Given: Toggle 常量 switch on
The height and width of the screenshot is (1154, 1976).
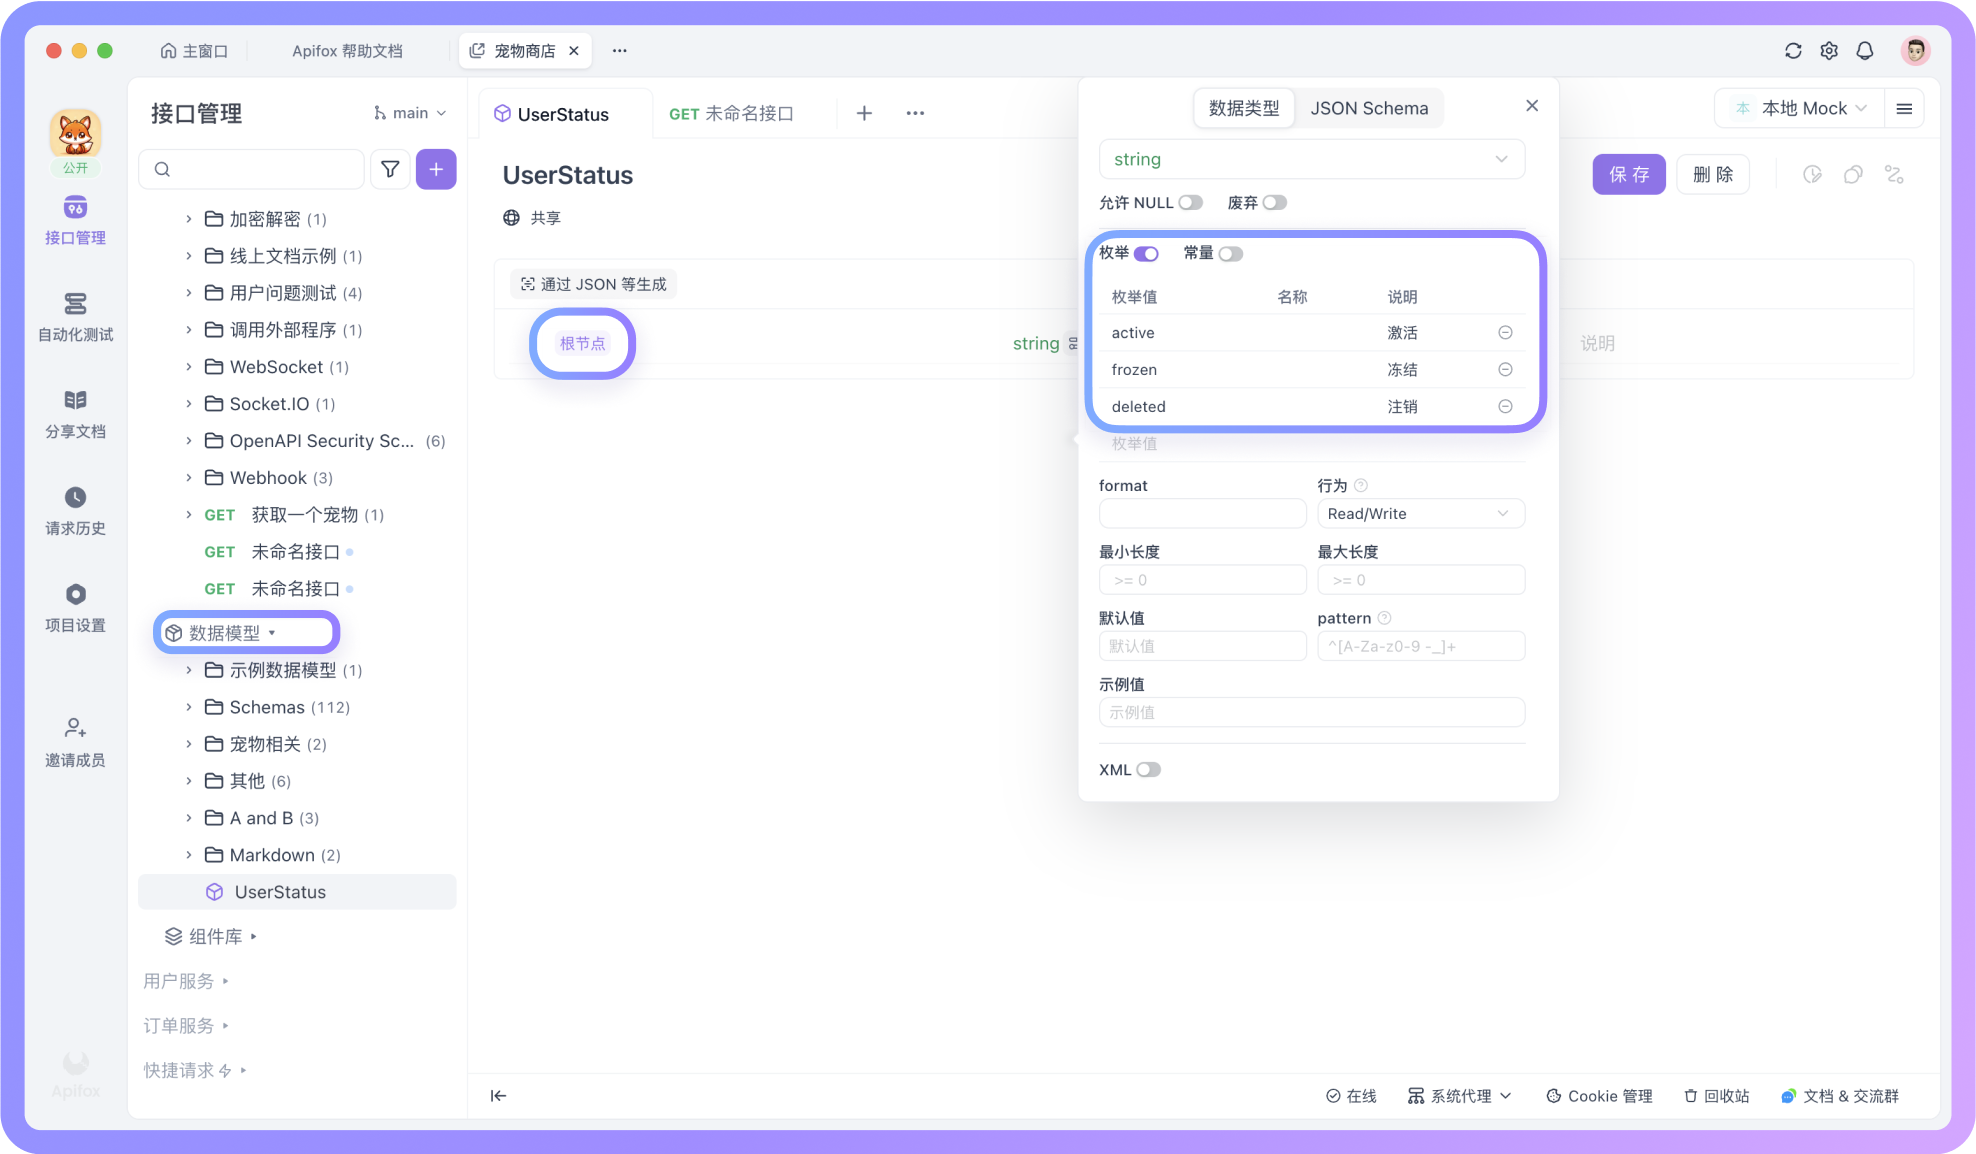Looking at the screenshot, I should pos(1230,254).
